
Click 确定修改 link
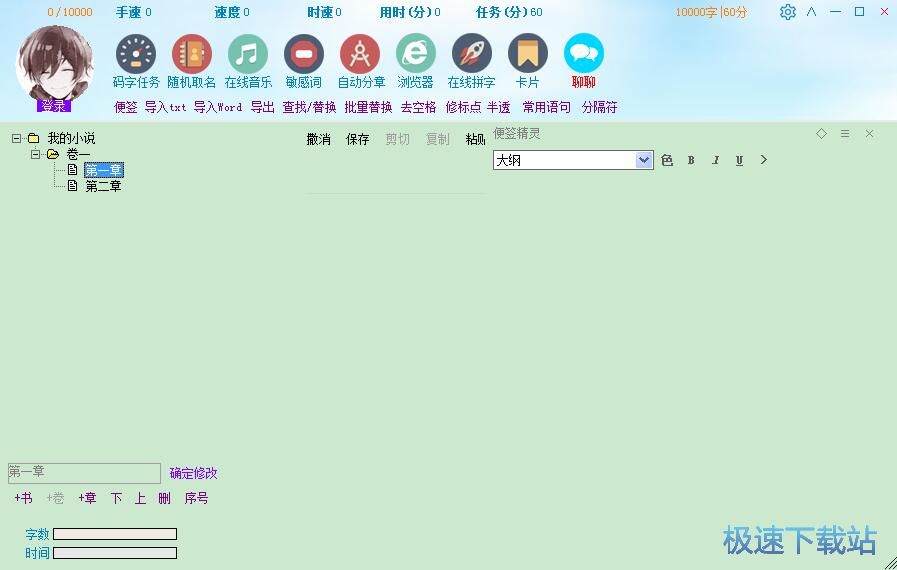[193, 473]
